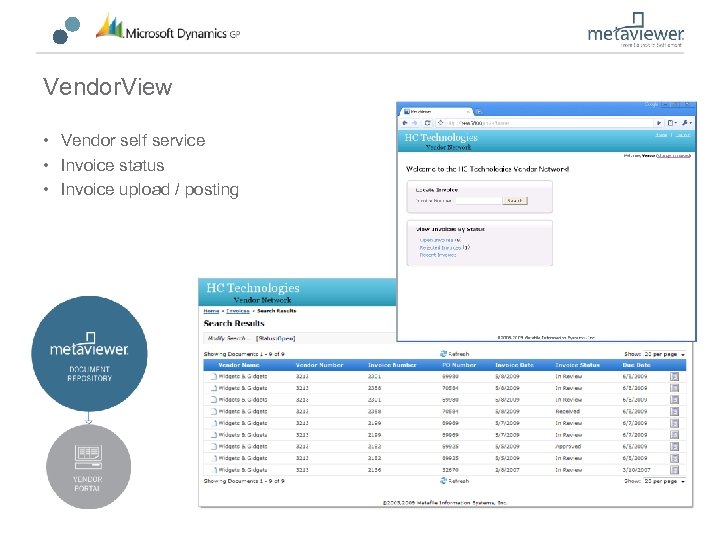The height and width of the screenshot is (540, 720).
Task: Click the [Status:Open] filter text
Action: pos(276,338)
